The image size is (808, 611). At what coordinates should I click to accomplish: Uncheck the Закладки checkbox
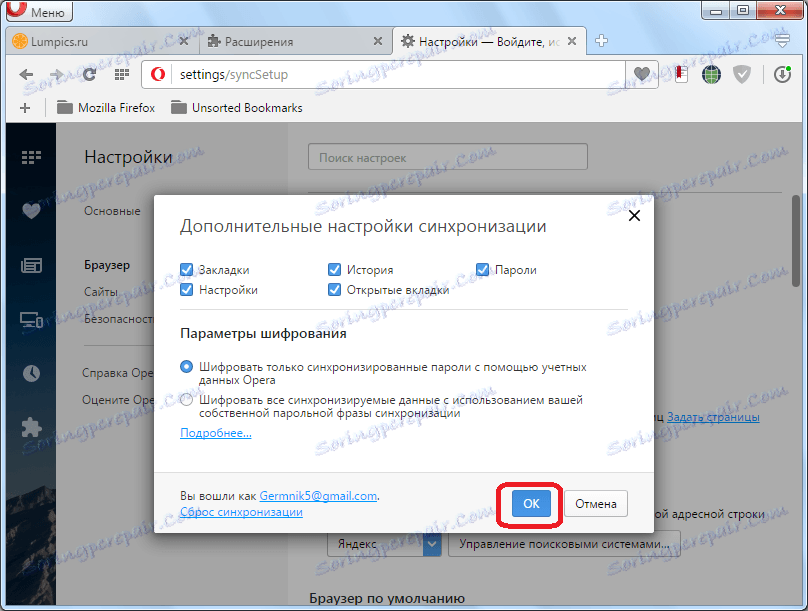pyautogui.click(x=186, y=269)
